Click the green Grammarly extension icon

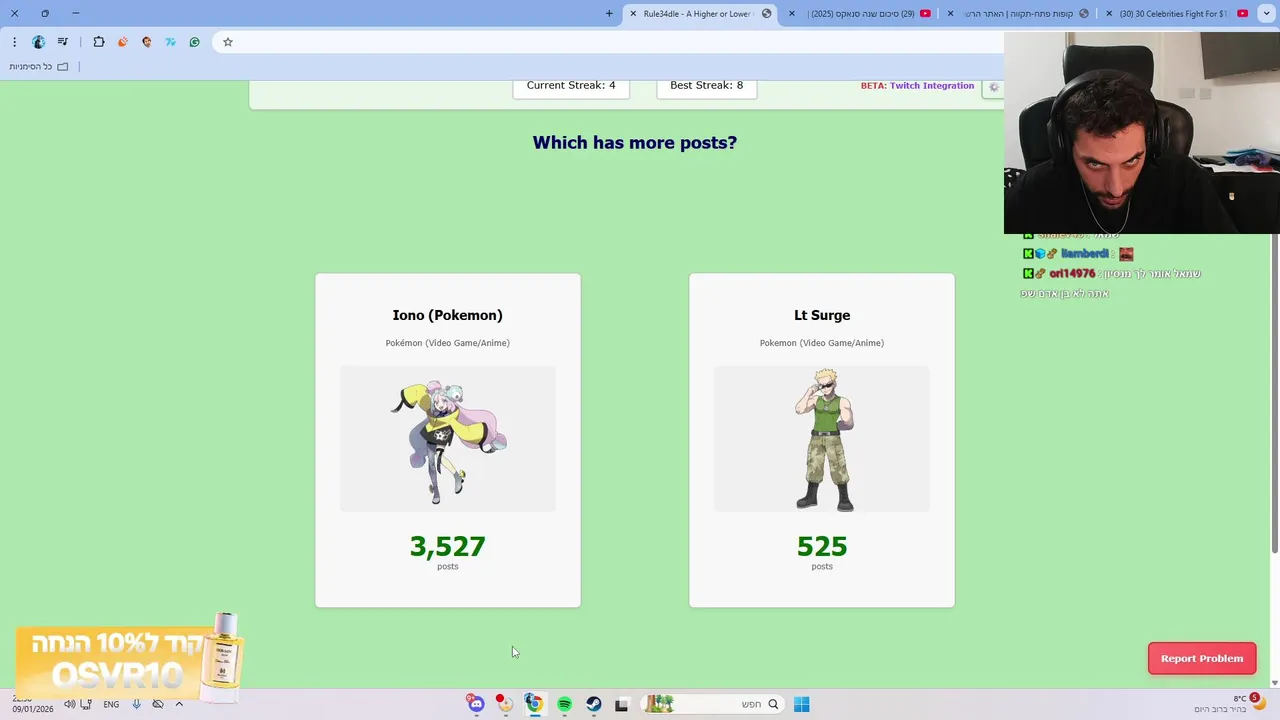(x=194, y=42)
